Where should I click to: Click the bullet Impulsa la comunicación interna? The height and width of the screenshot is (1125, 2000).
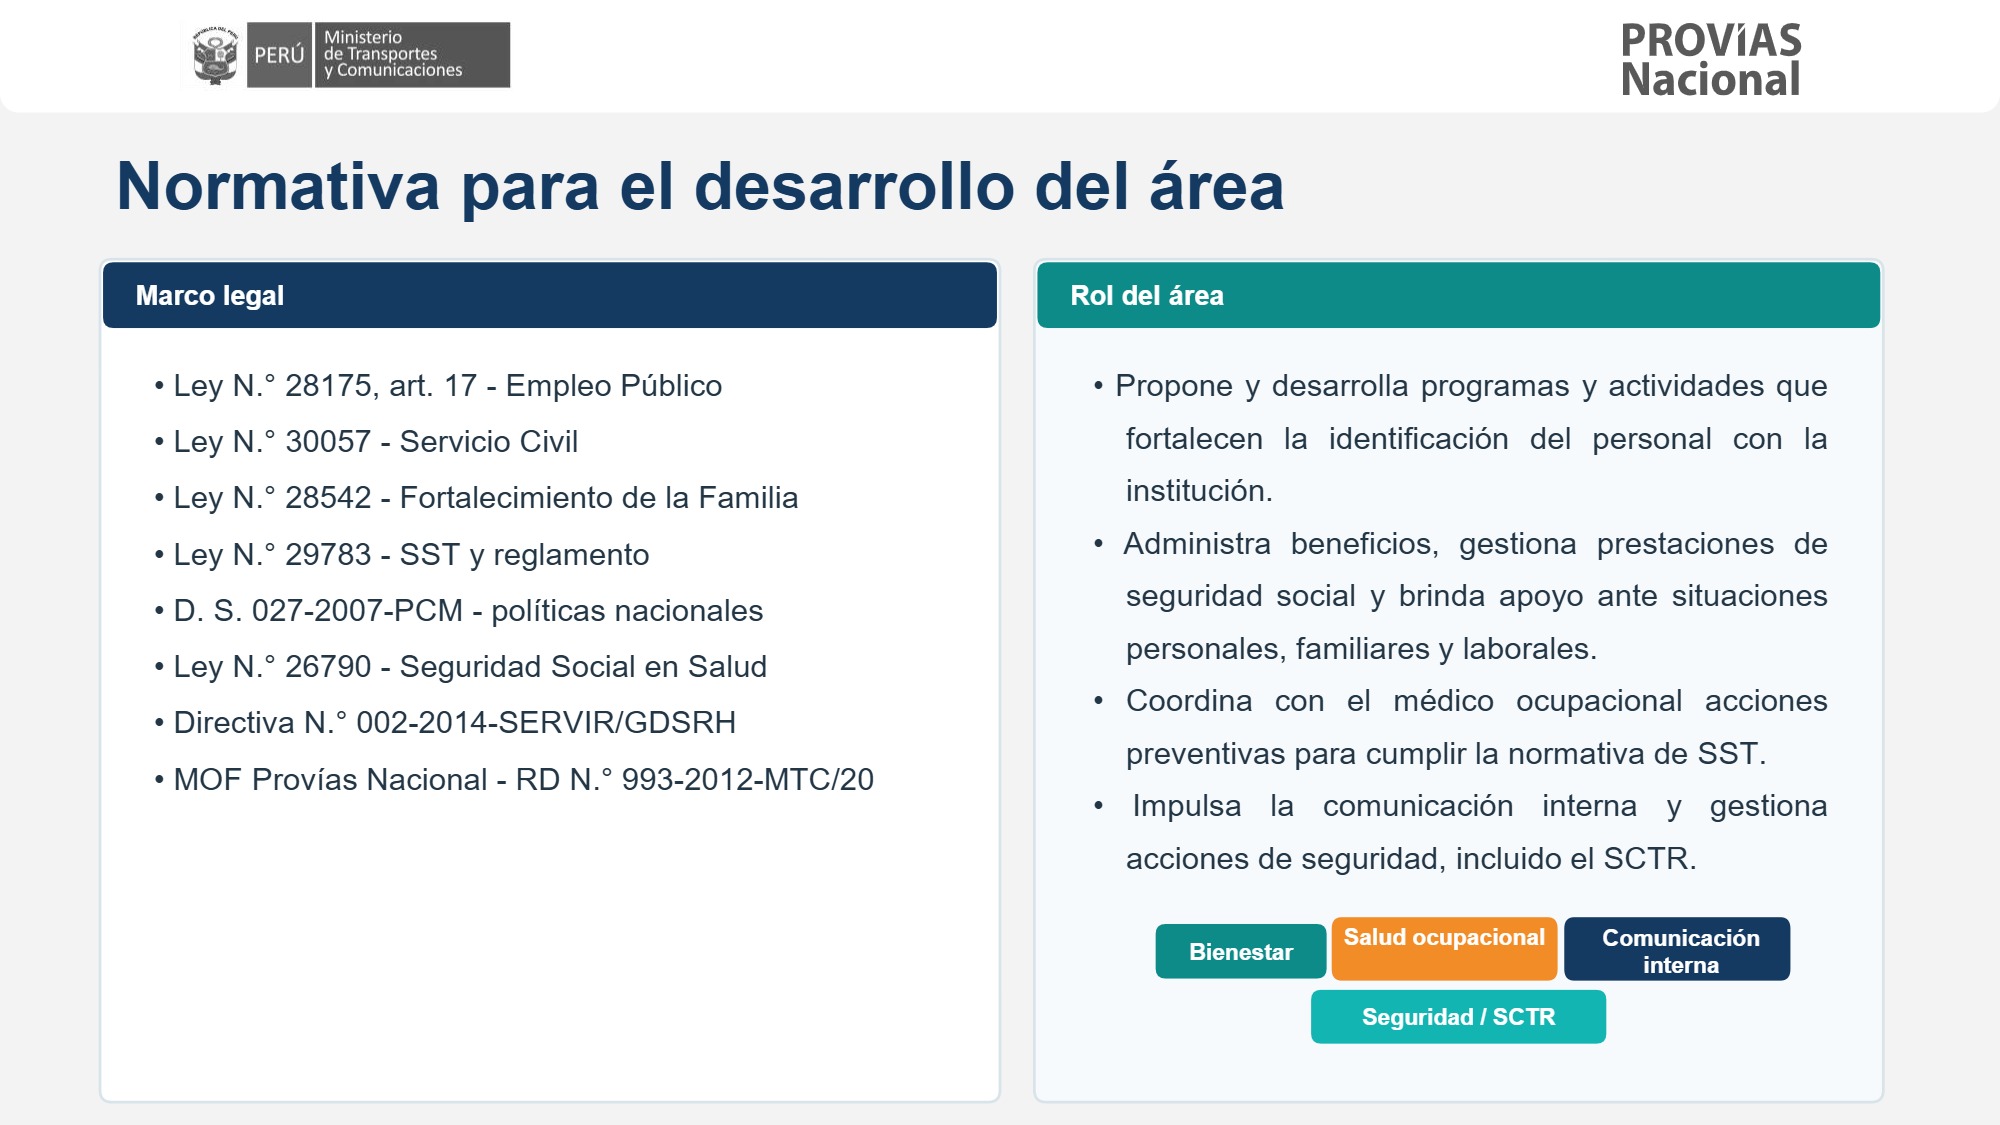coord(1460,832)
